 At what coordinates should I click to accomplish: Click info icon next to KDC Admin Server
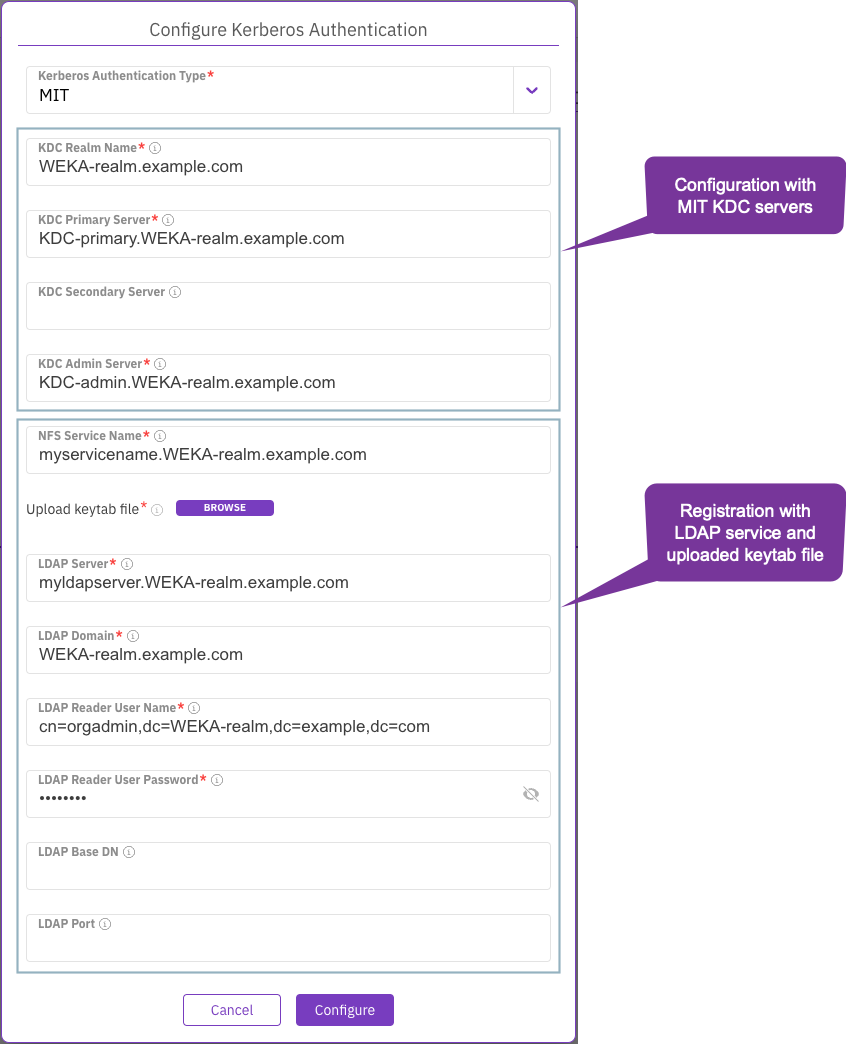click(x=160, y=364)
